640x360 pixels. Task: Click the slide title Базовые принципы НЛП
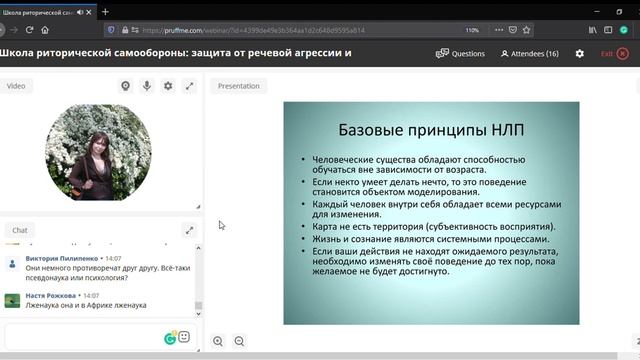pyautogui.click(x=431, y=130)
